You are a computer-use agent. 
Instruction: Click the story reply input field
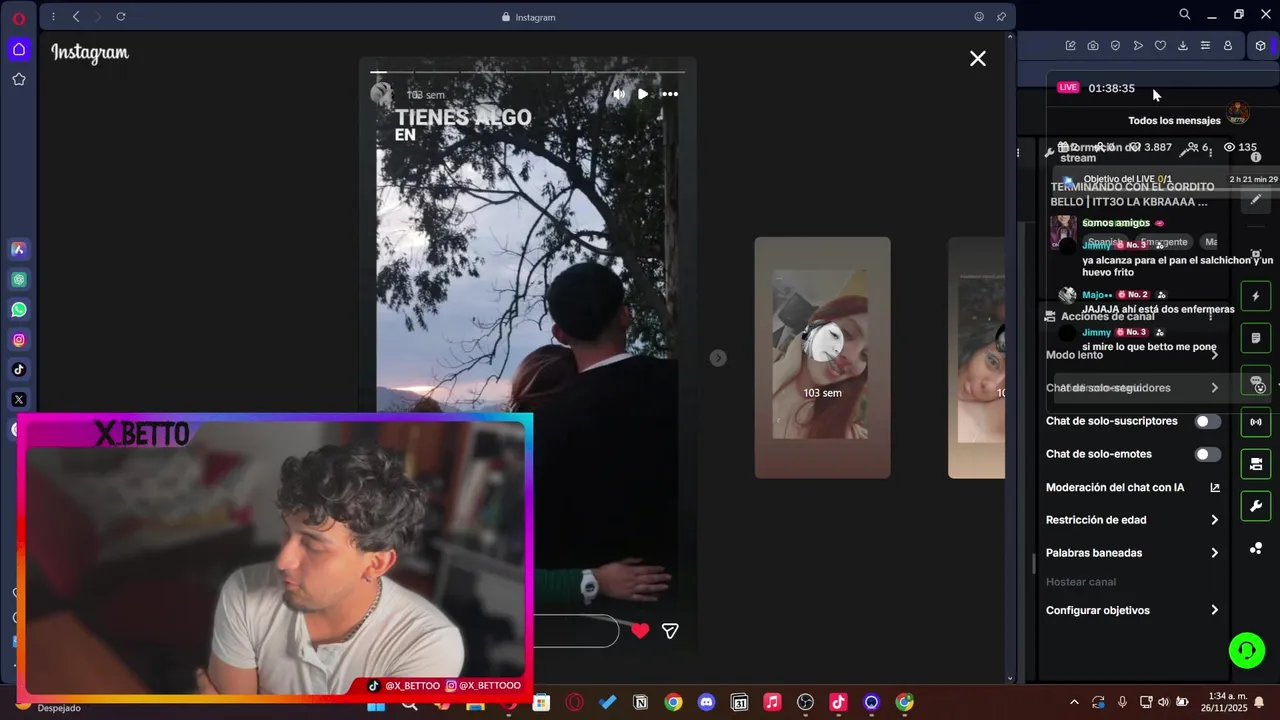coord(575,631)
